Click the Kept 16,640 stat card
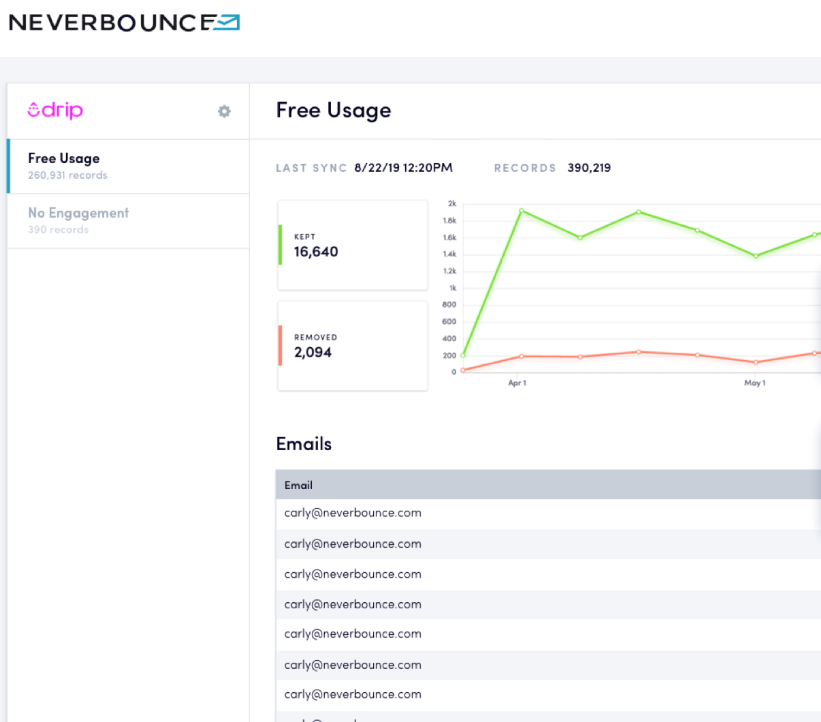The height and width of the screenshot is (722, 821). click(x=353, y=245)
